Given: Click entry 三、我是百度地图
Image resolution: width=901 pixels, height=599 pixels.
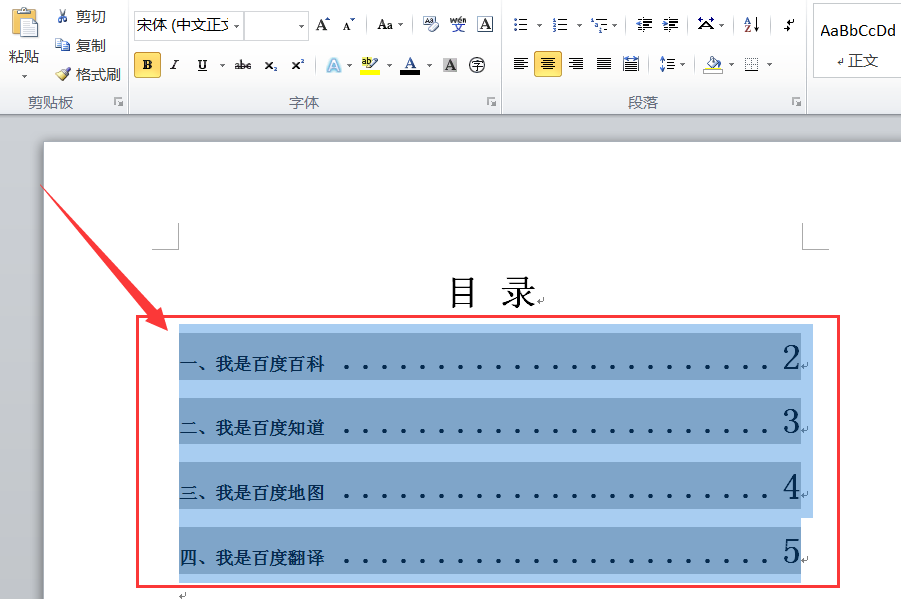Looking at the screenshot, I should click(x=252, y=493).
